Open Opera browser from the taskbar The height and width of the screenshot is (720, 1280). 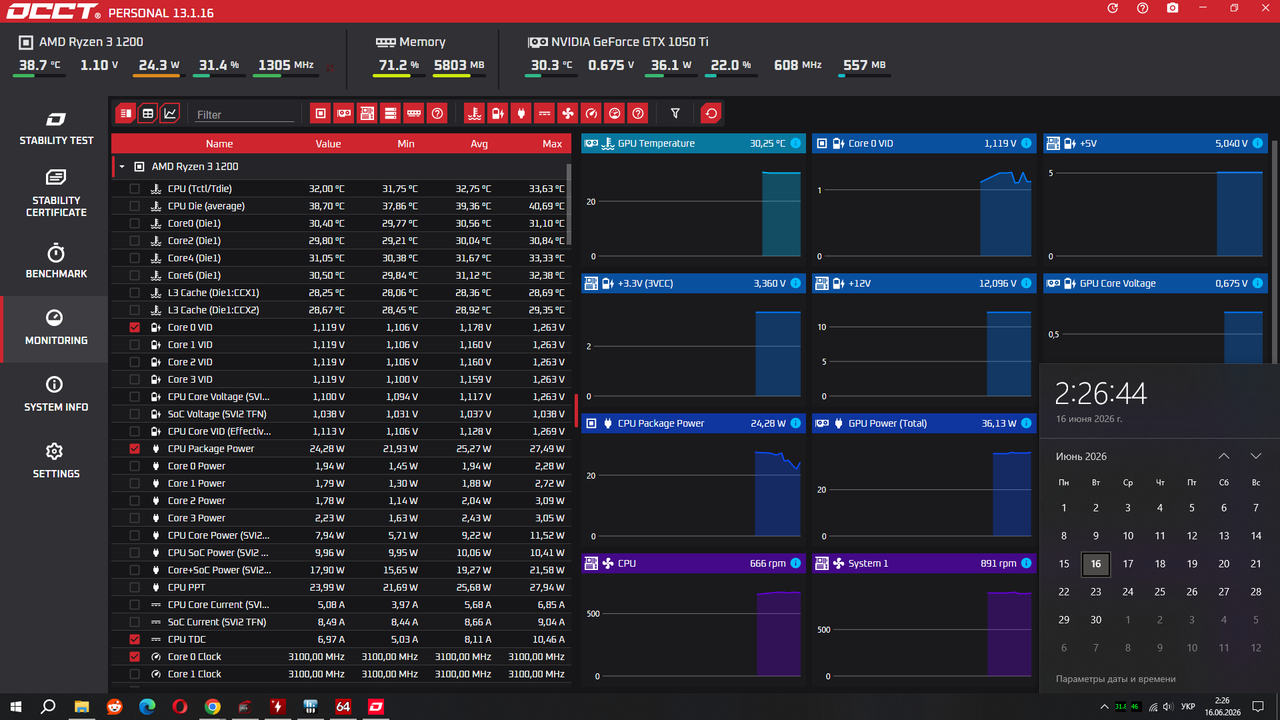coord(180,706)
